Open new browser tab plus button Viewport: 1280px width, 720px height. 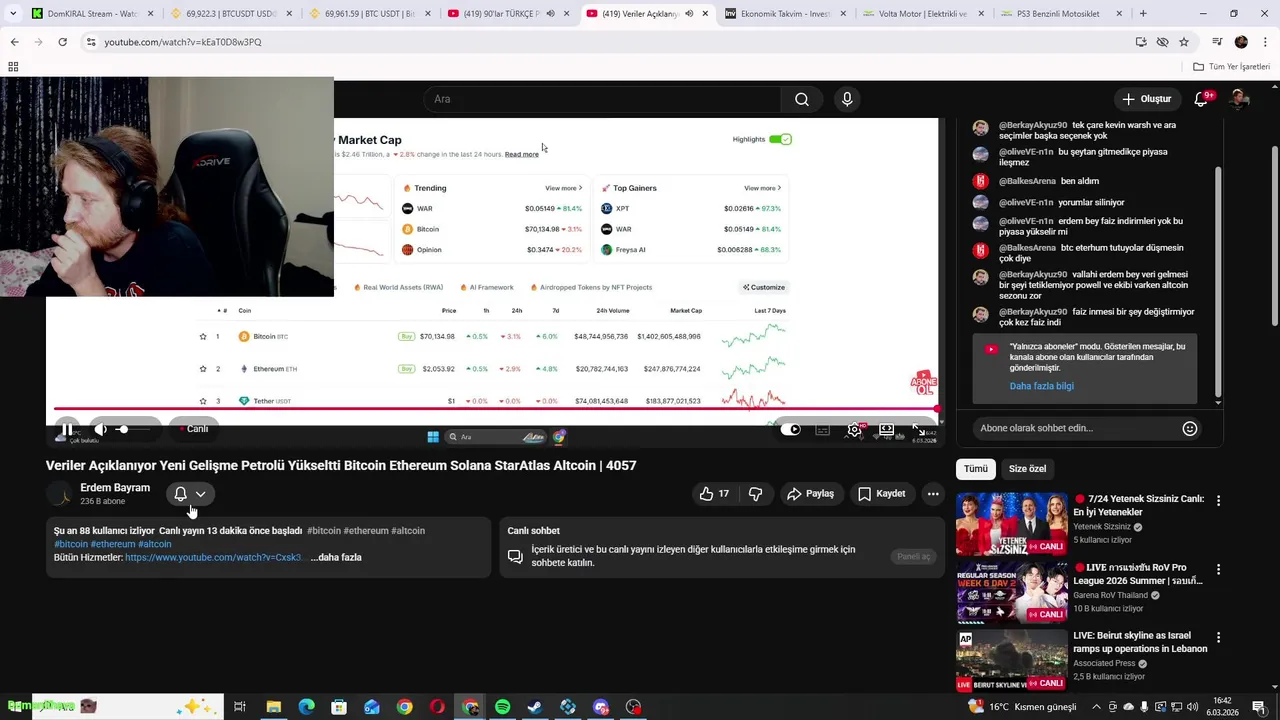tap(1143, 14)
